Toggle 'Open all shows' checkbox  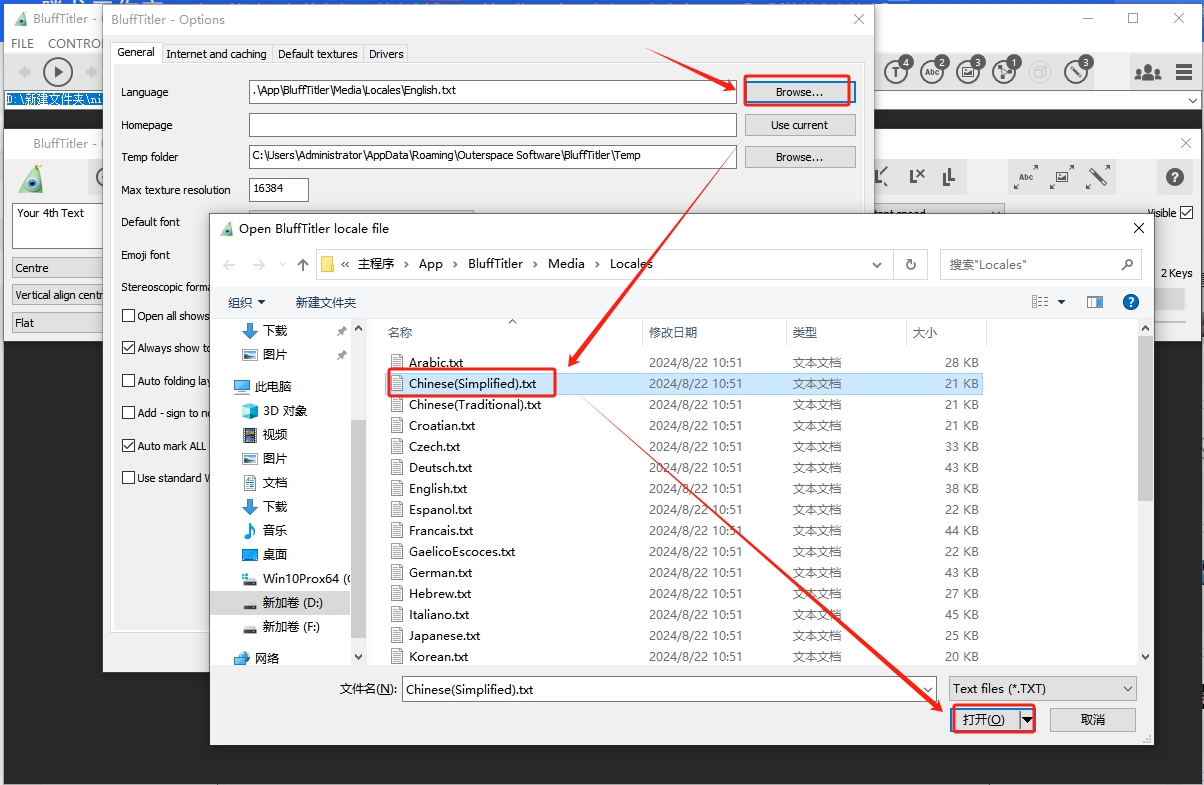pyautogui.click(x=128, y=316)
